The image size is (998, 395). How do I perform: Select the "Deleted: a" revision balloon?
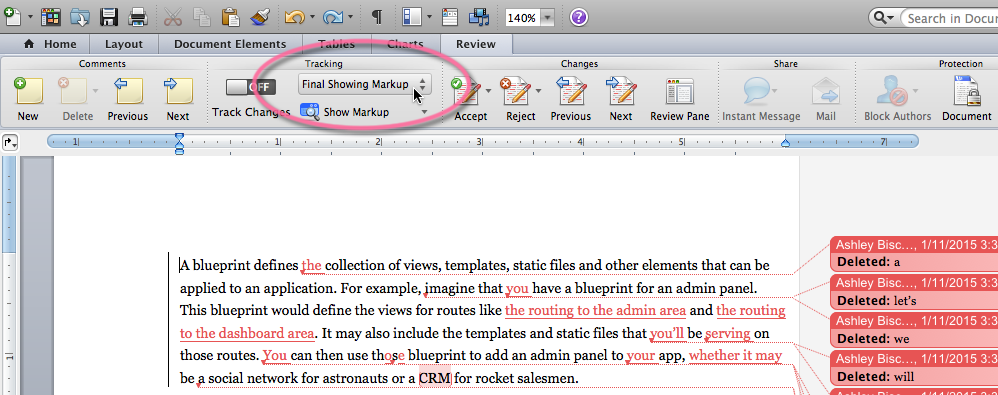coord(914,253)
